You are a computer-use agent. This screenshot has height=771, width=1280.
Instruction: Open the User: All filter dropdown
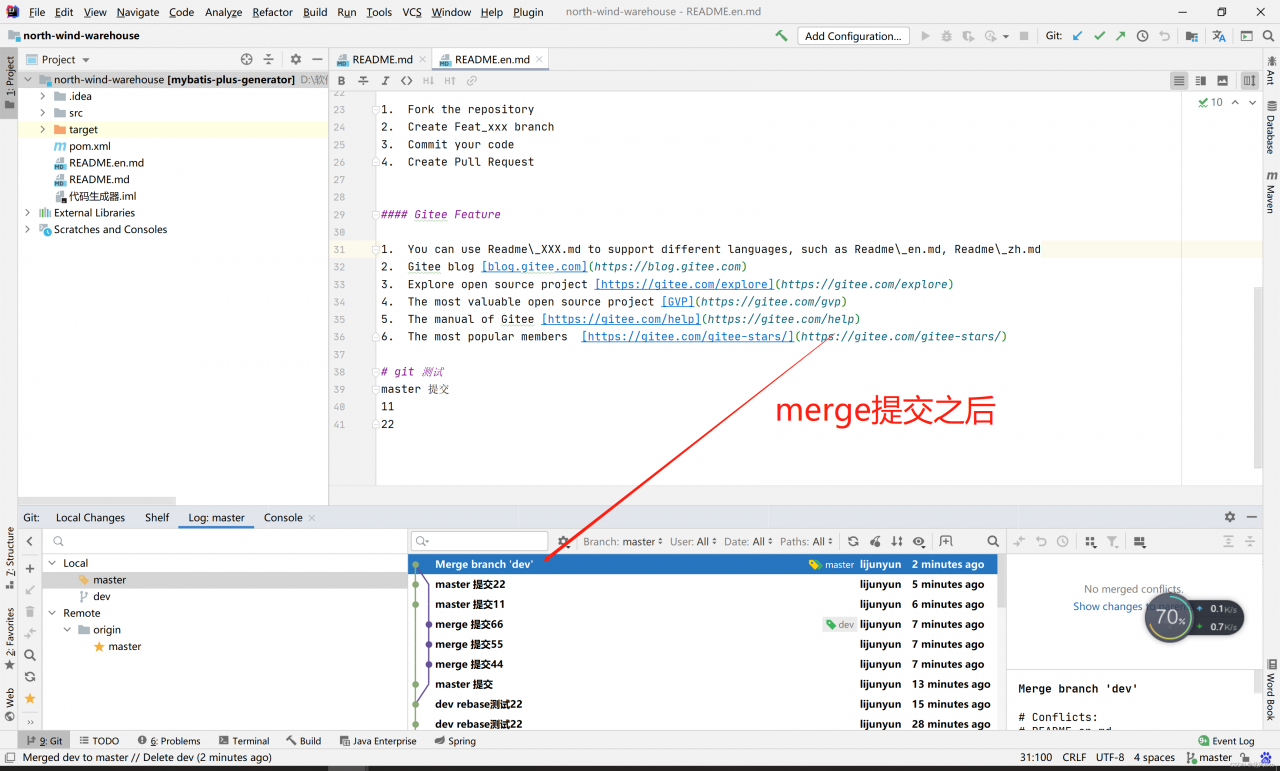point(693,542)
